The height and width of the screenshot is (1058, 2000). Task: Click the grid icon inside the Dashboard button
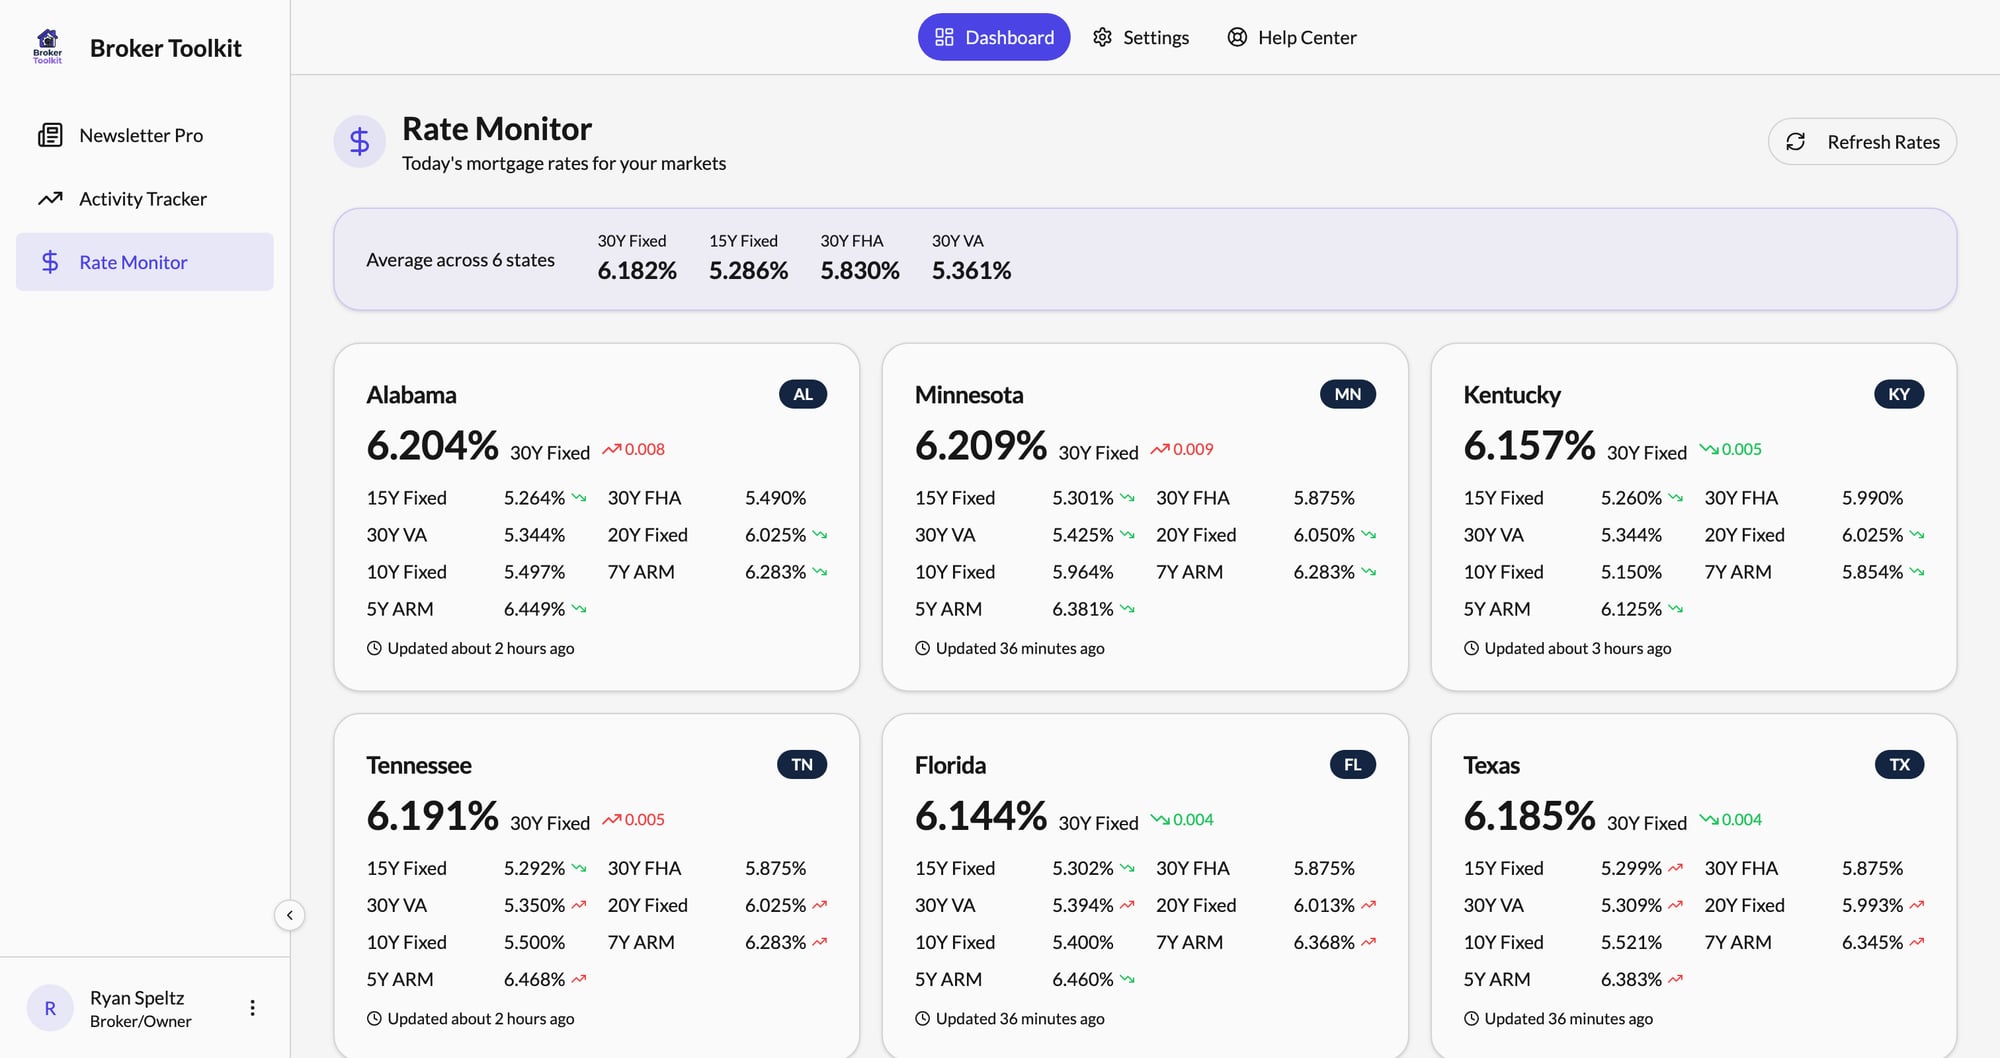(x=944, y=36)
